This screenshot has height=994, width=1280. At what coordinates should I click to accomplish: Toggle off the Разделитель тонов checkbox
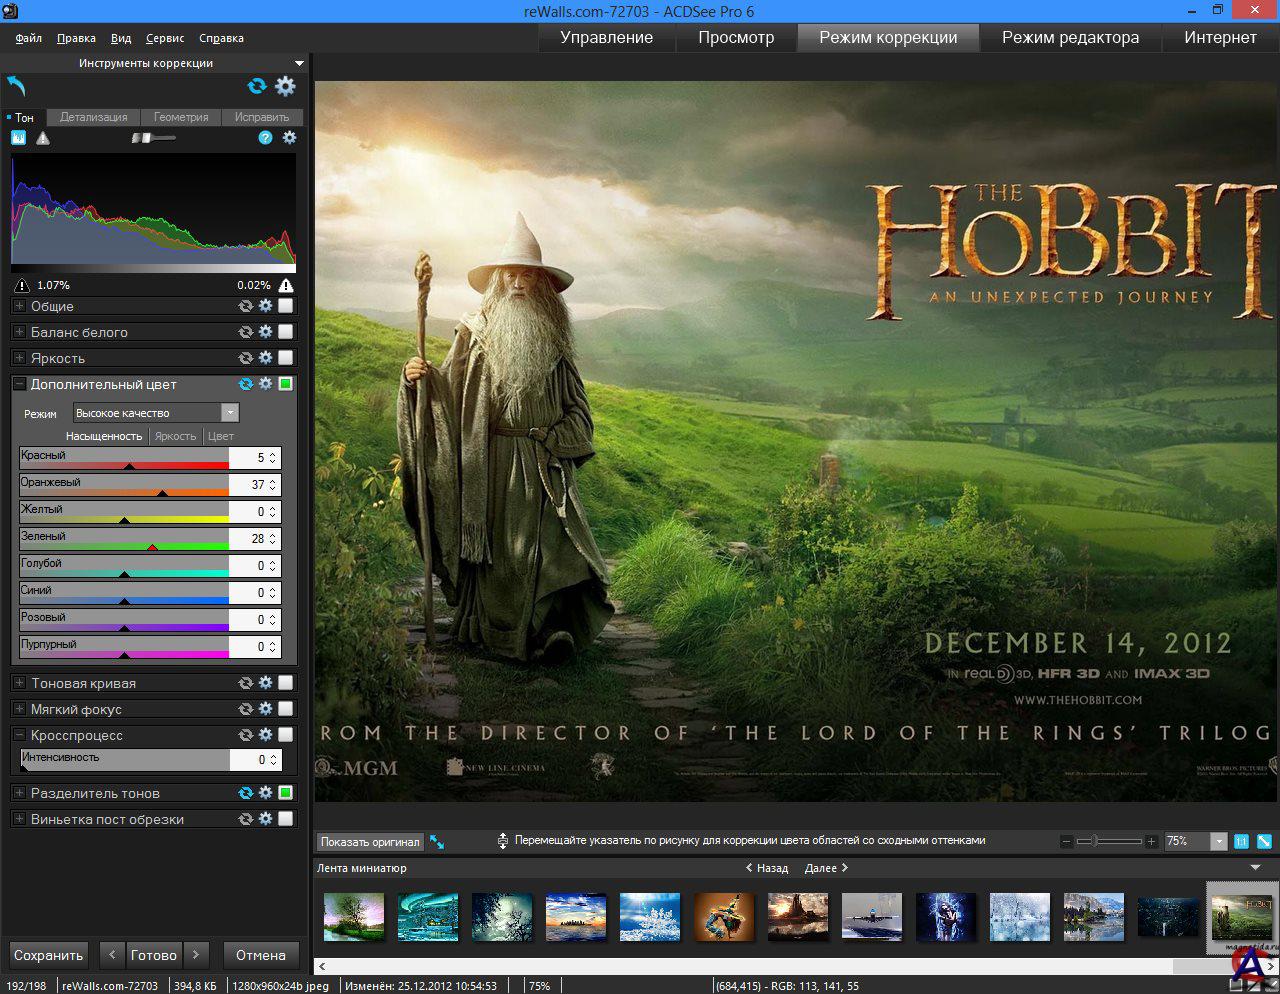(x=285, y=793)
